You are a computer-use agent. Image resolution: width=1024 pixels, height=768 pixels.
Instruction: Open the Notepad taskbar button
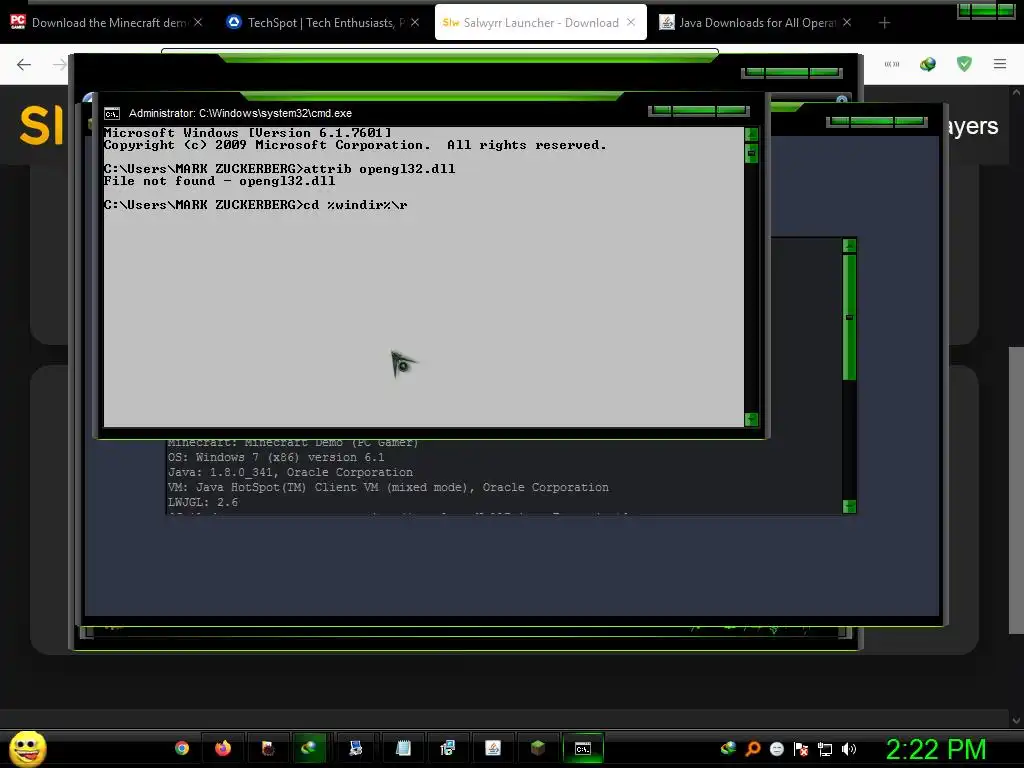point(403,748)
